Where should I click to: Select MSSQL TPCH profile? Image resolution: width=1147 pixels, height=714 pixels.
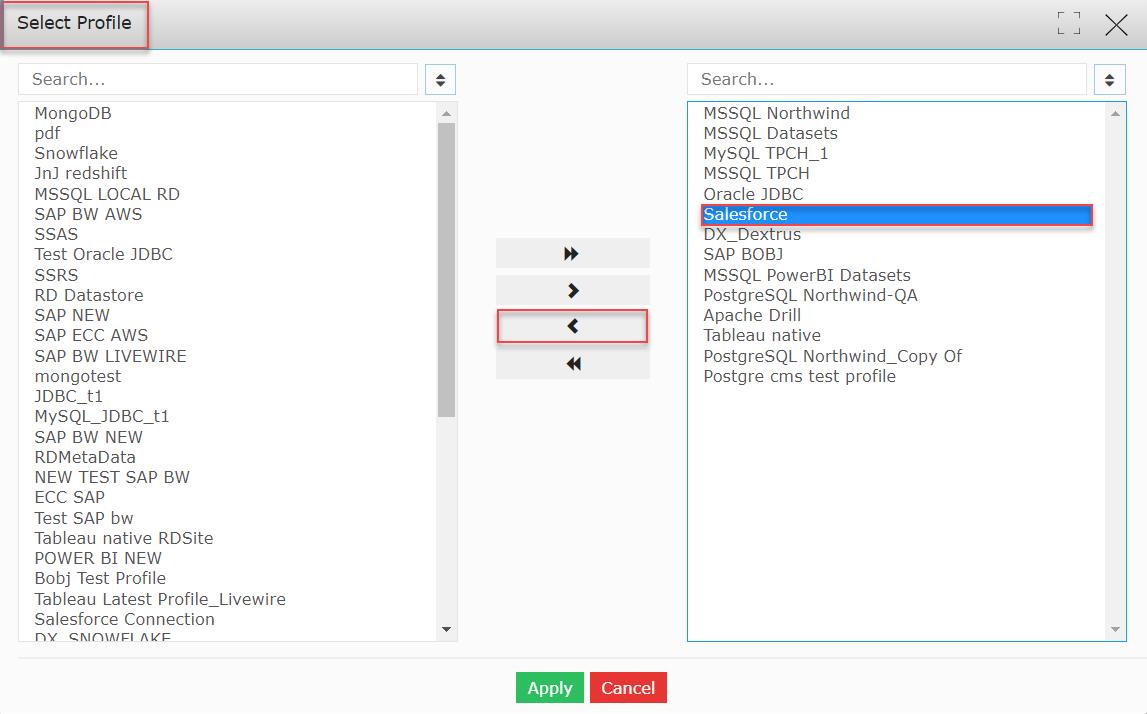pos(756,173)
